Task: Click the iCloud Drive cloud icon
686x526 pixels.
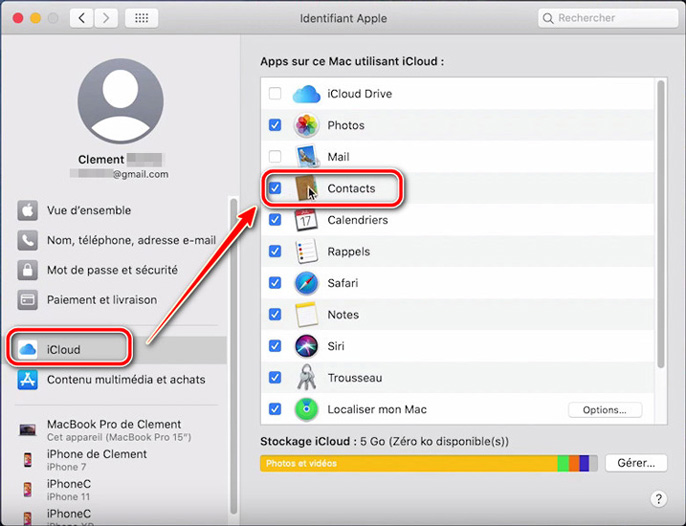Action: tap(306, 94)
